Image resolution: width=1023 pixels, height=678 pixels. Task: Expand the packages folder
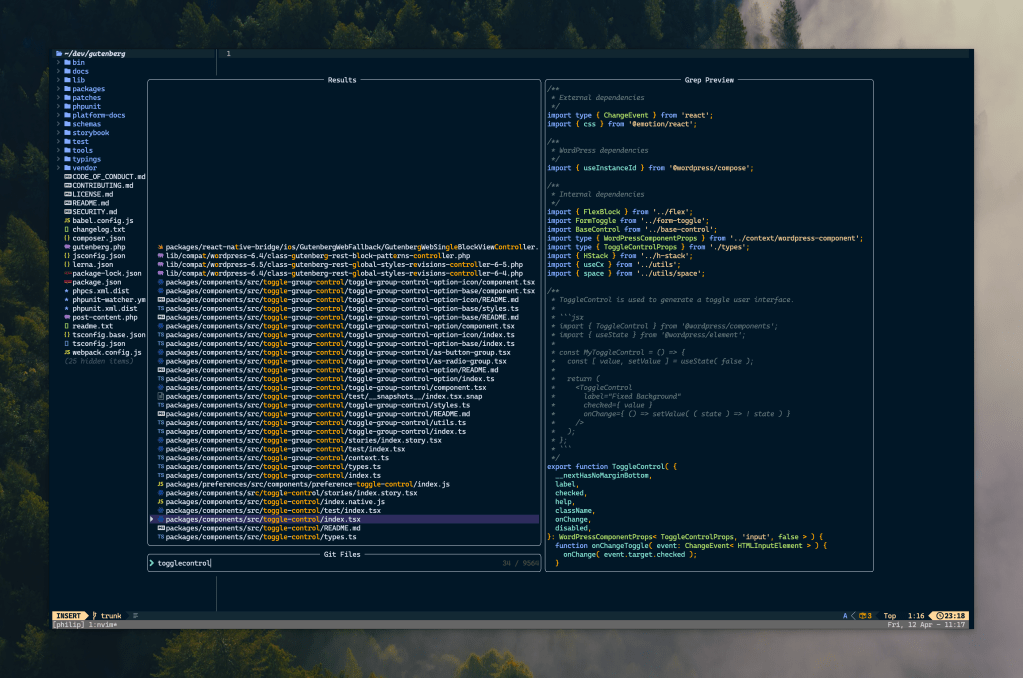point(88,89)
